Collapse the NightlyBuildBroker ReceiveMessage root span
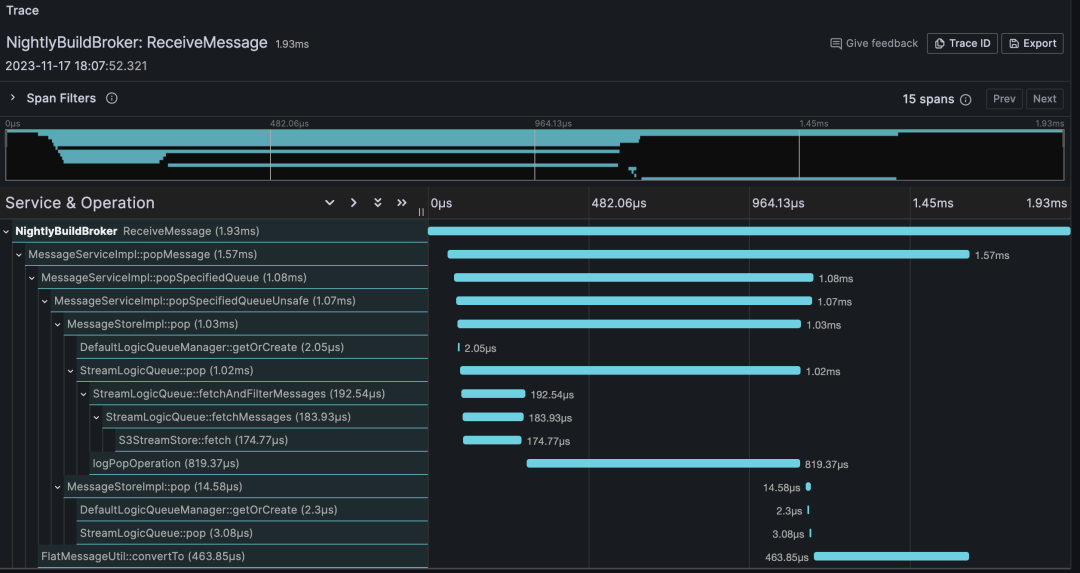The height and width of the screenshot is (573, 1080). pyautogui.click(x=7, y=231)
